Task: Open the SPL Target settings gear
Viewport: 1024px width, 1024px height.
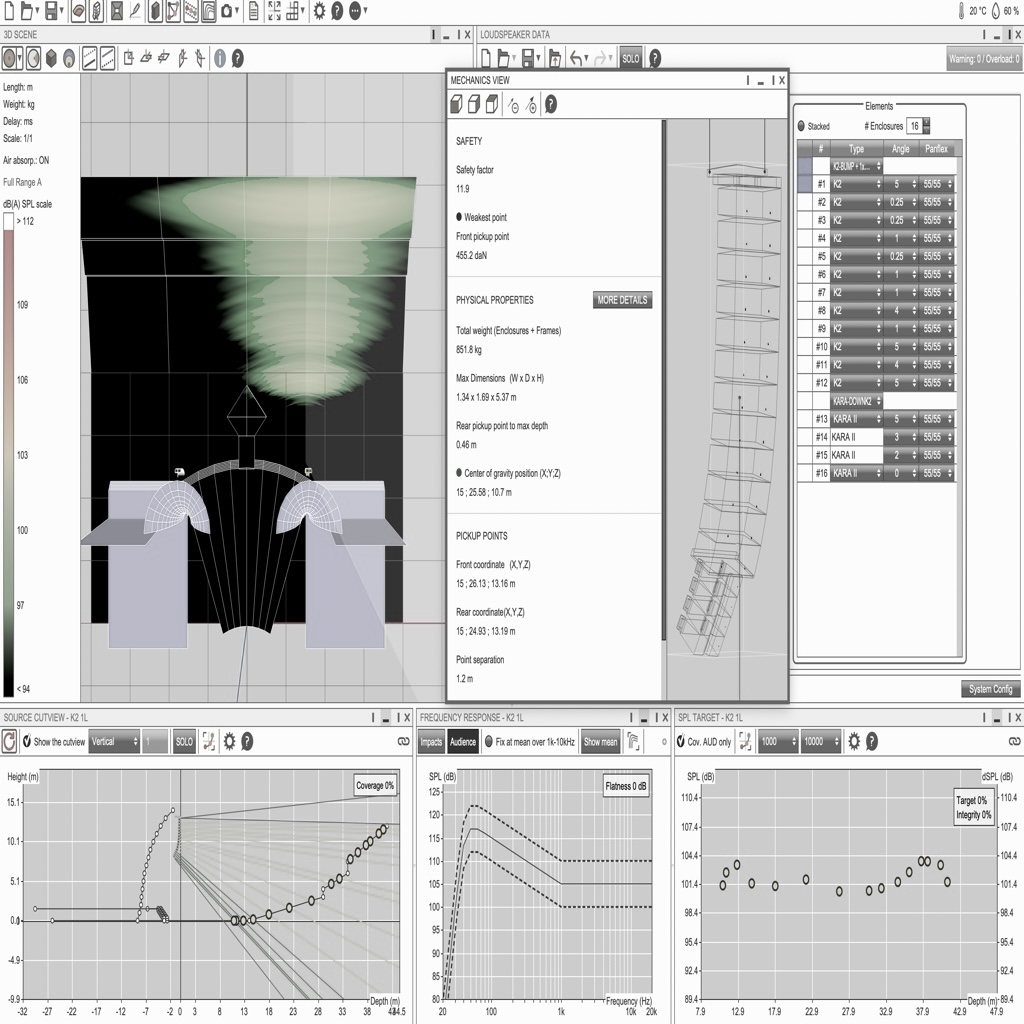Action: point(854,741)
